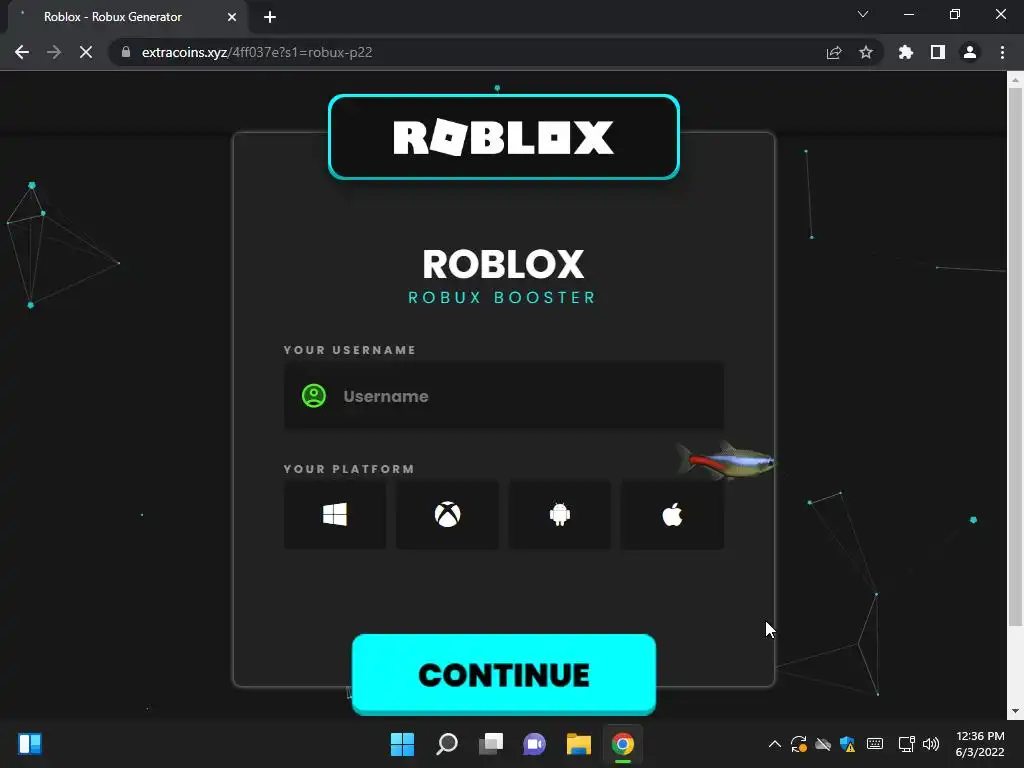1024x768 pixels.
Task: Restore down the Chrome window
Action: [x=955, y=14]
